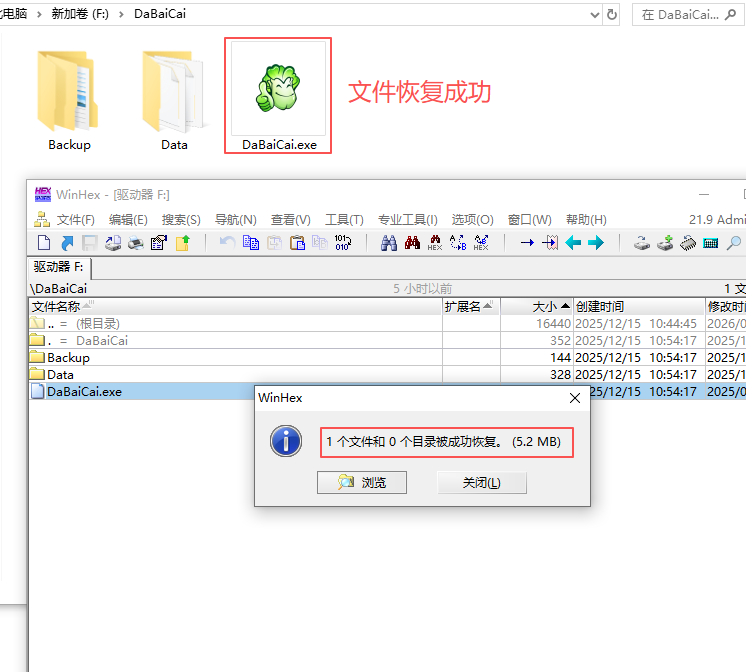This screenshot has width=746, height=672.
Task: Click the magnifier icon at WinHex toolbar end
Action: tap(734, 243)
